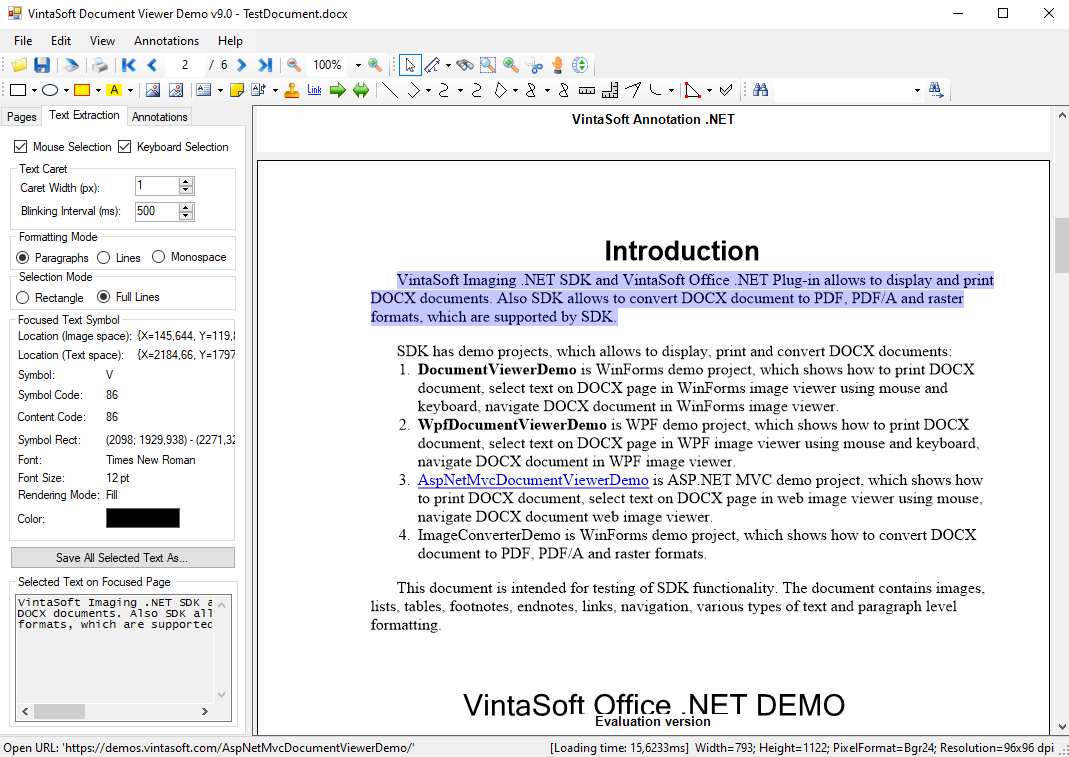The height and width of the screenshot is (757, 1069).
Task: Select the hand pan tool
Action: (558, 65)
